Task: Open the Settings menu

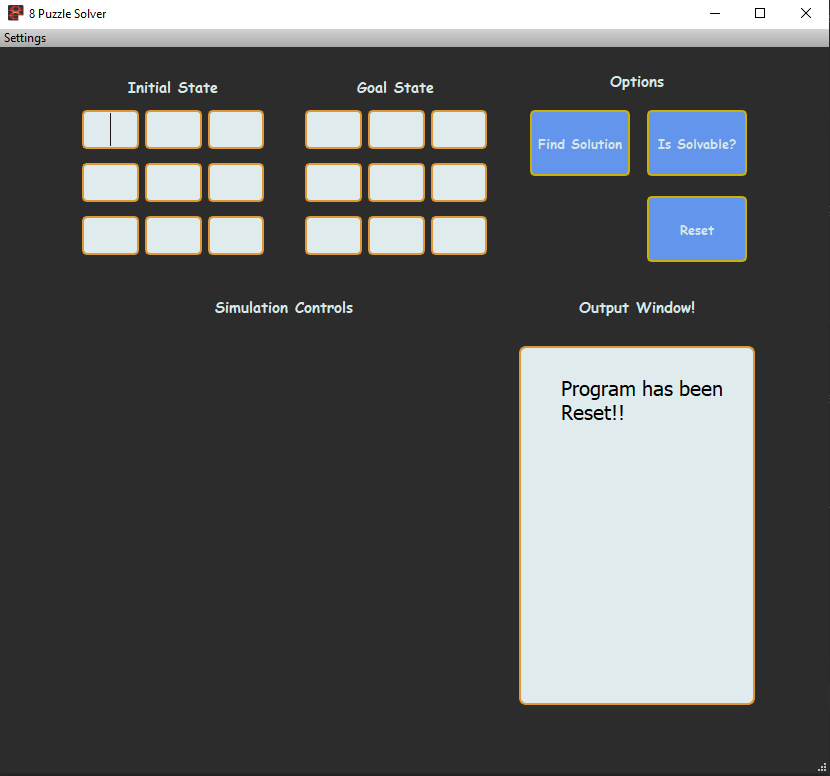Action: (x=24, y=37)
